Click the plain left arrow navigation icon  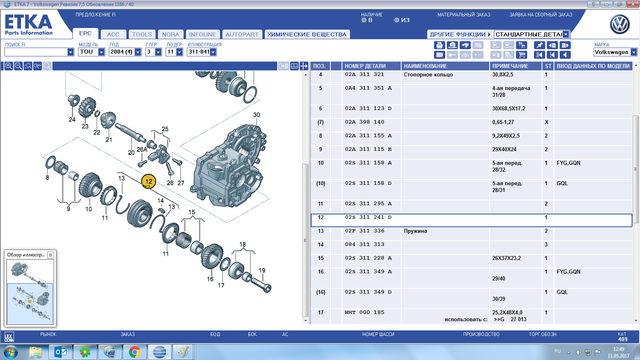565,55
